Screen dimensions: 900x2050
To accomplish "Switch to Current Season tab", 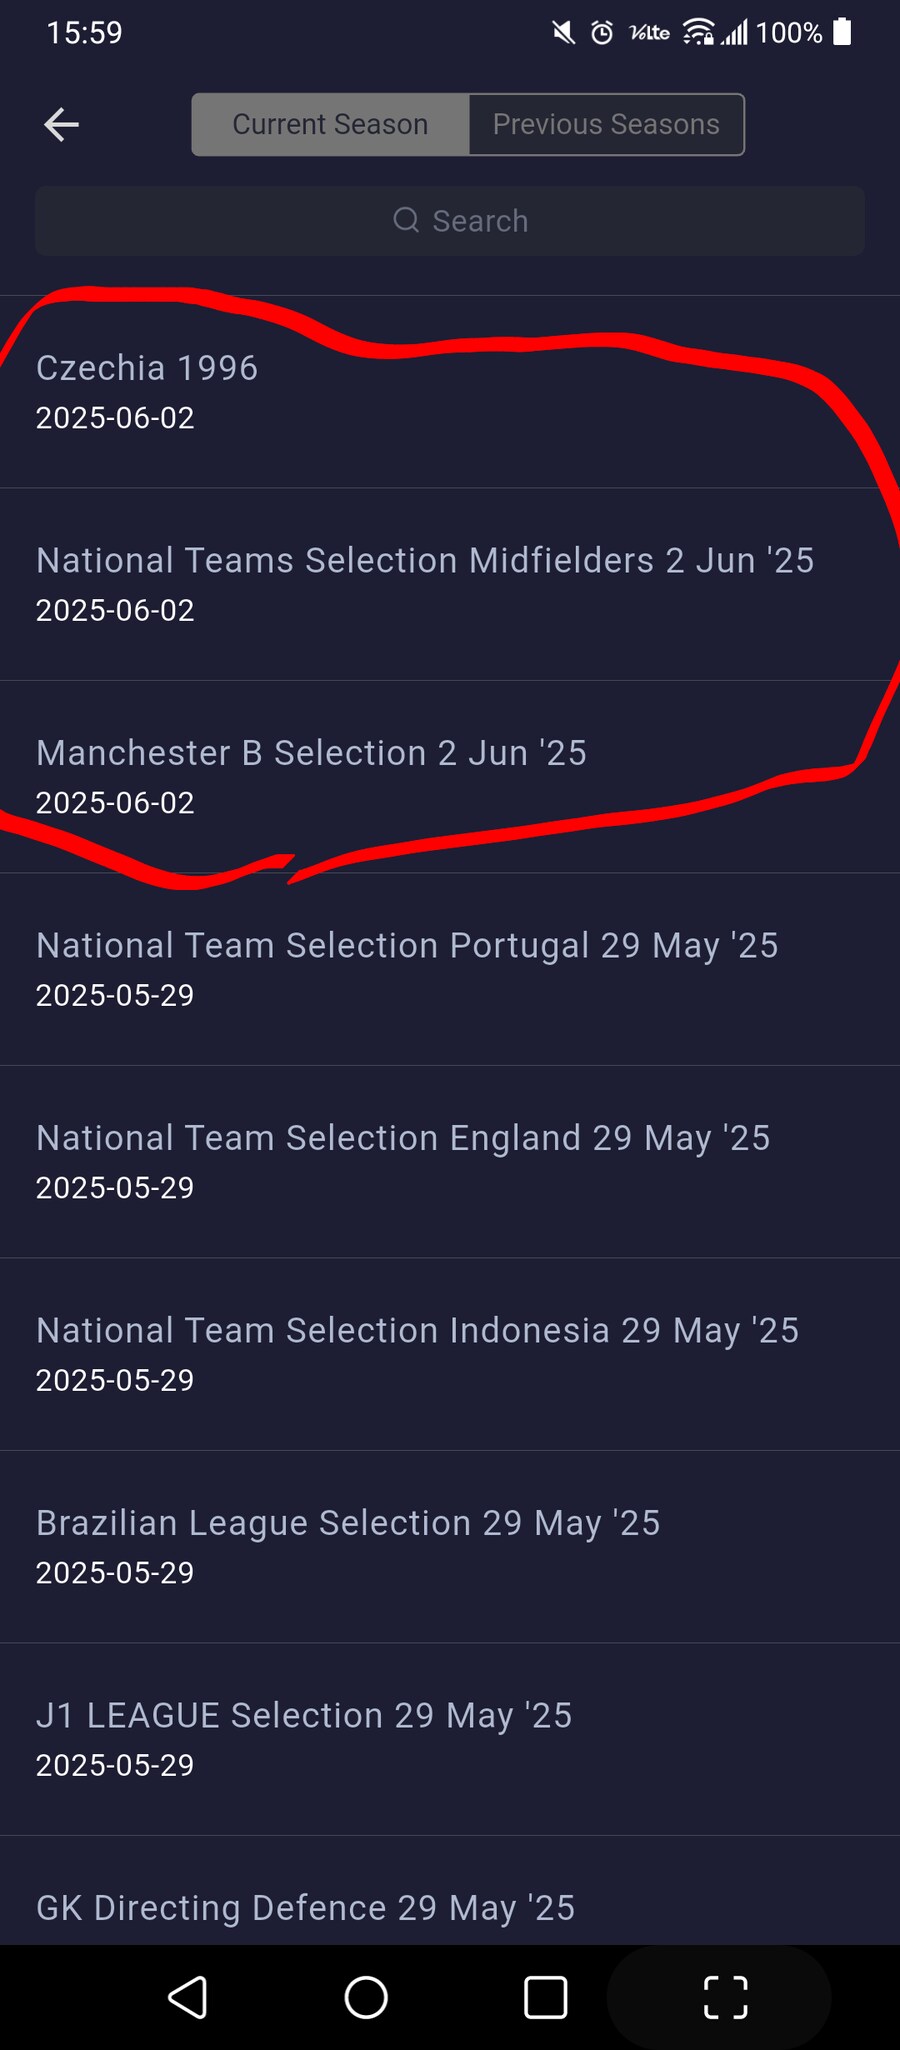I will point(330,125).
